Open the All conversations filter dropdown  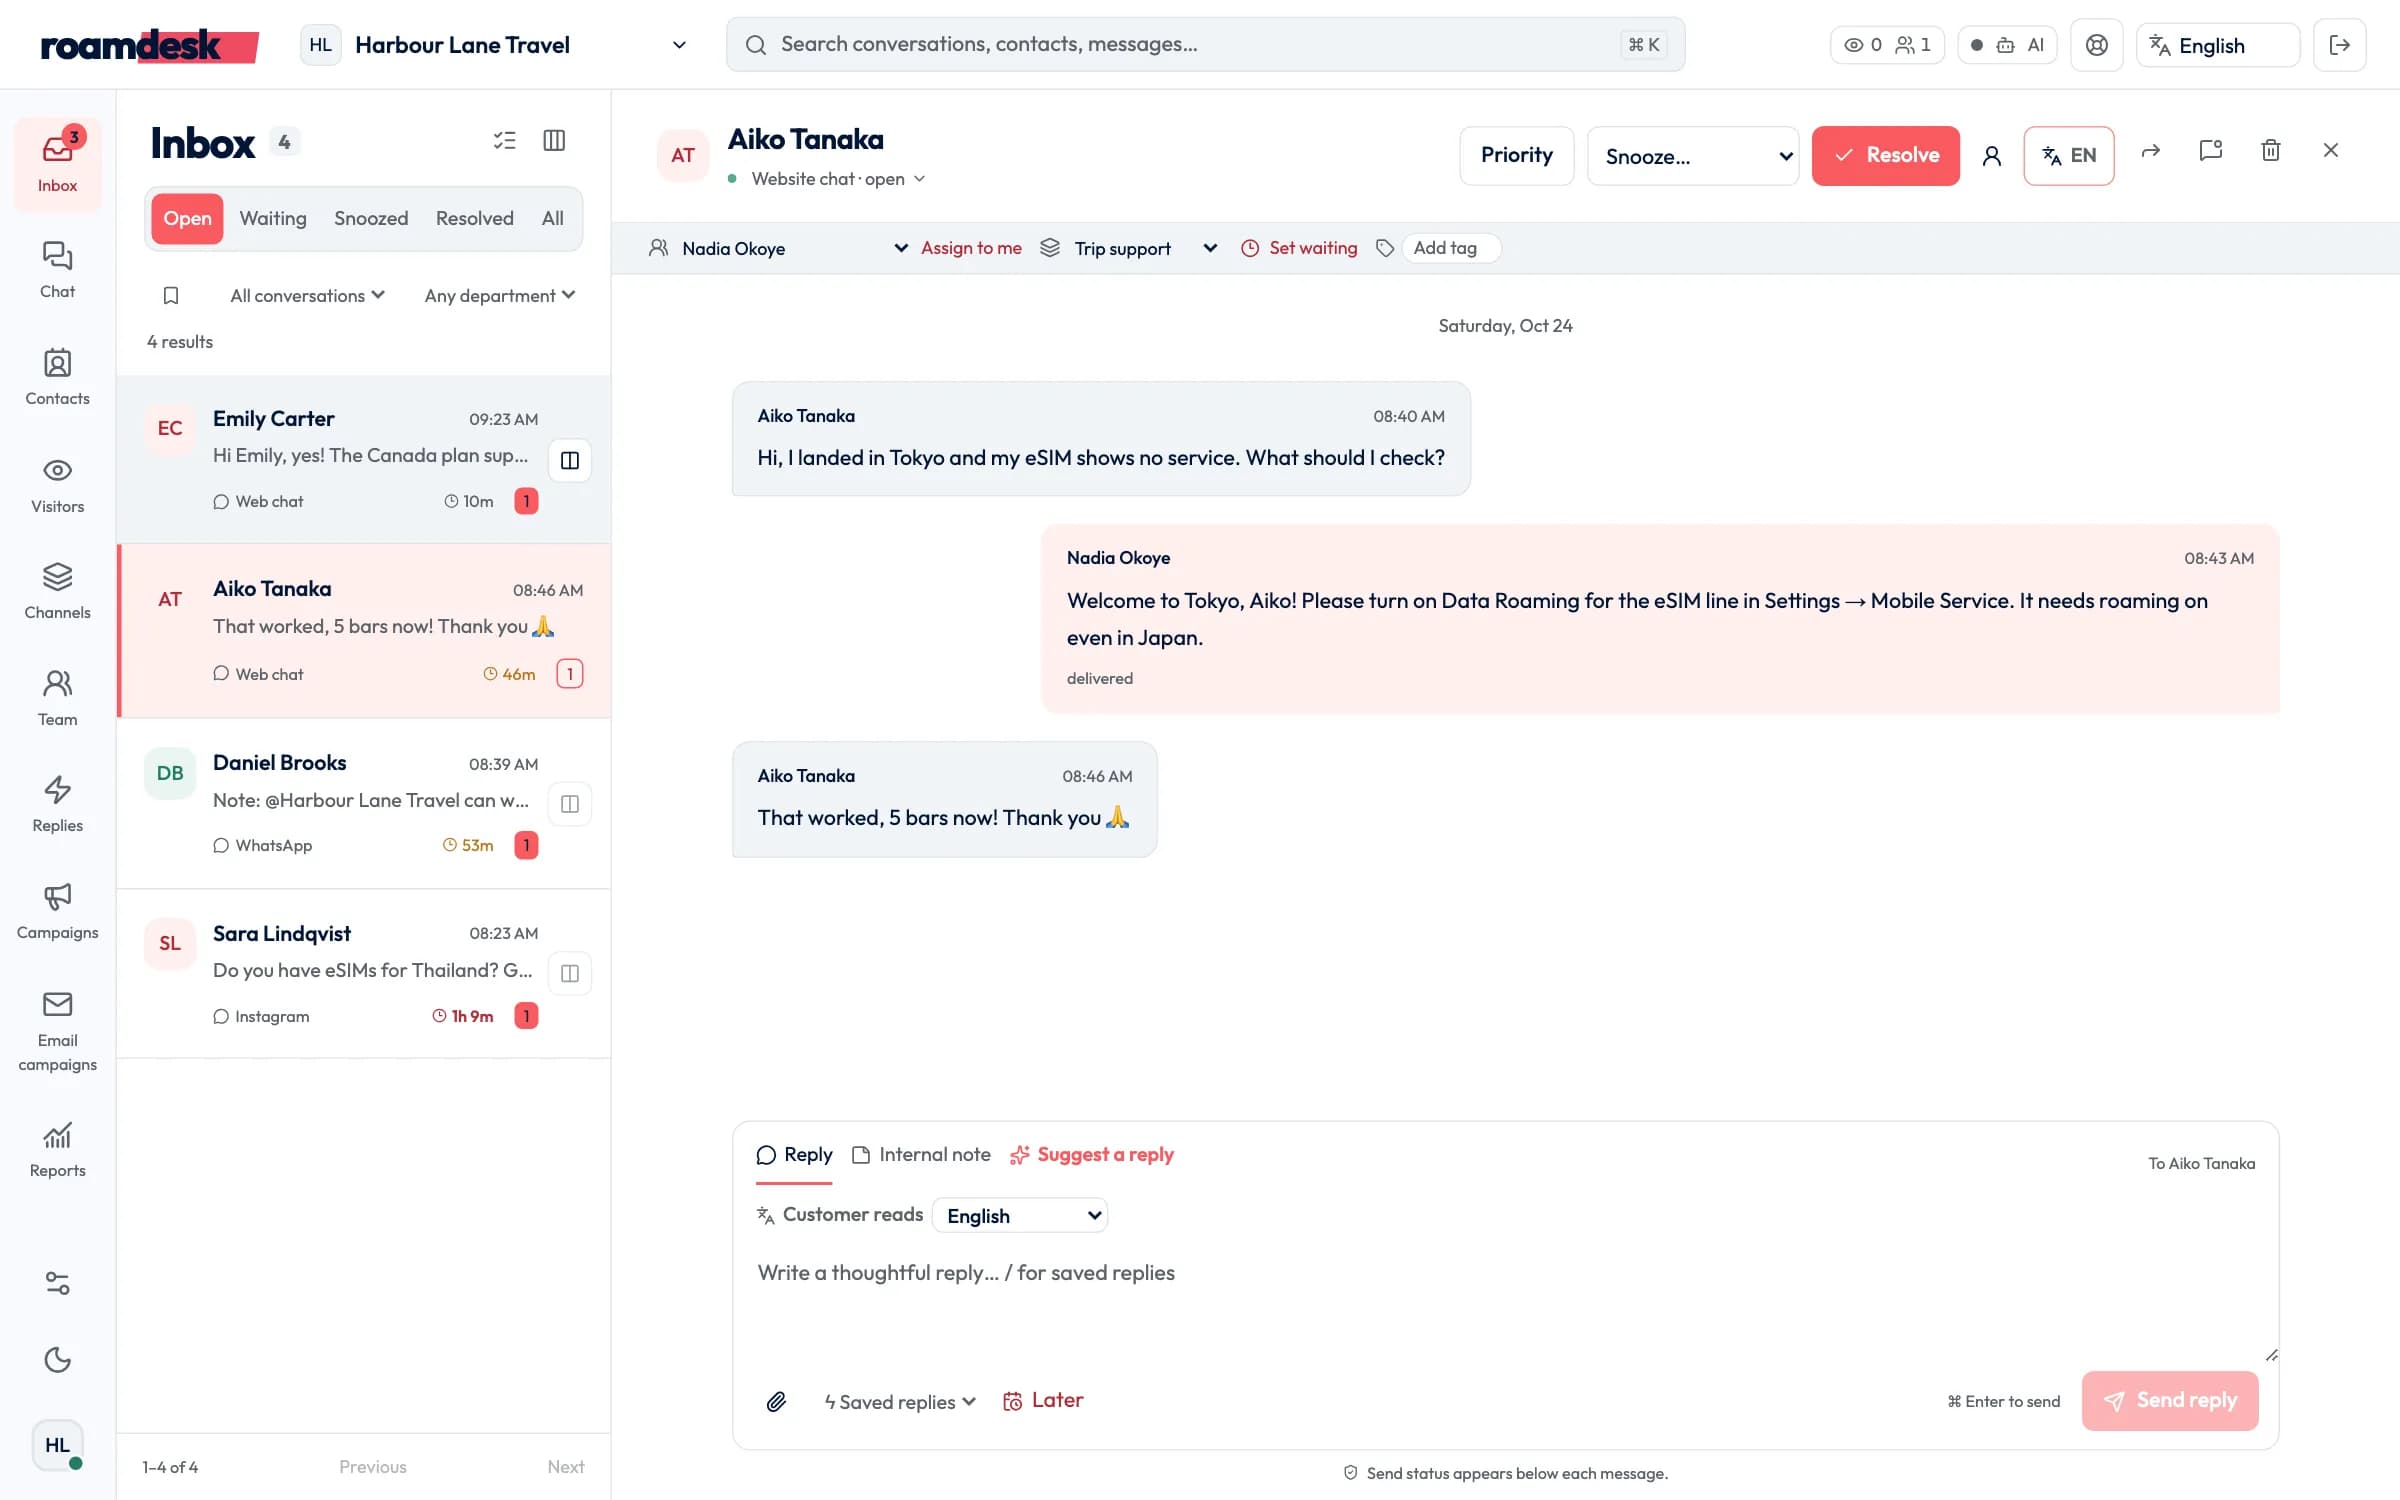307,295
